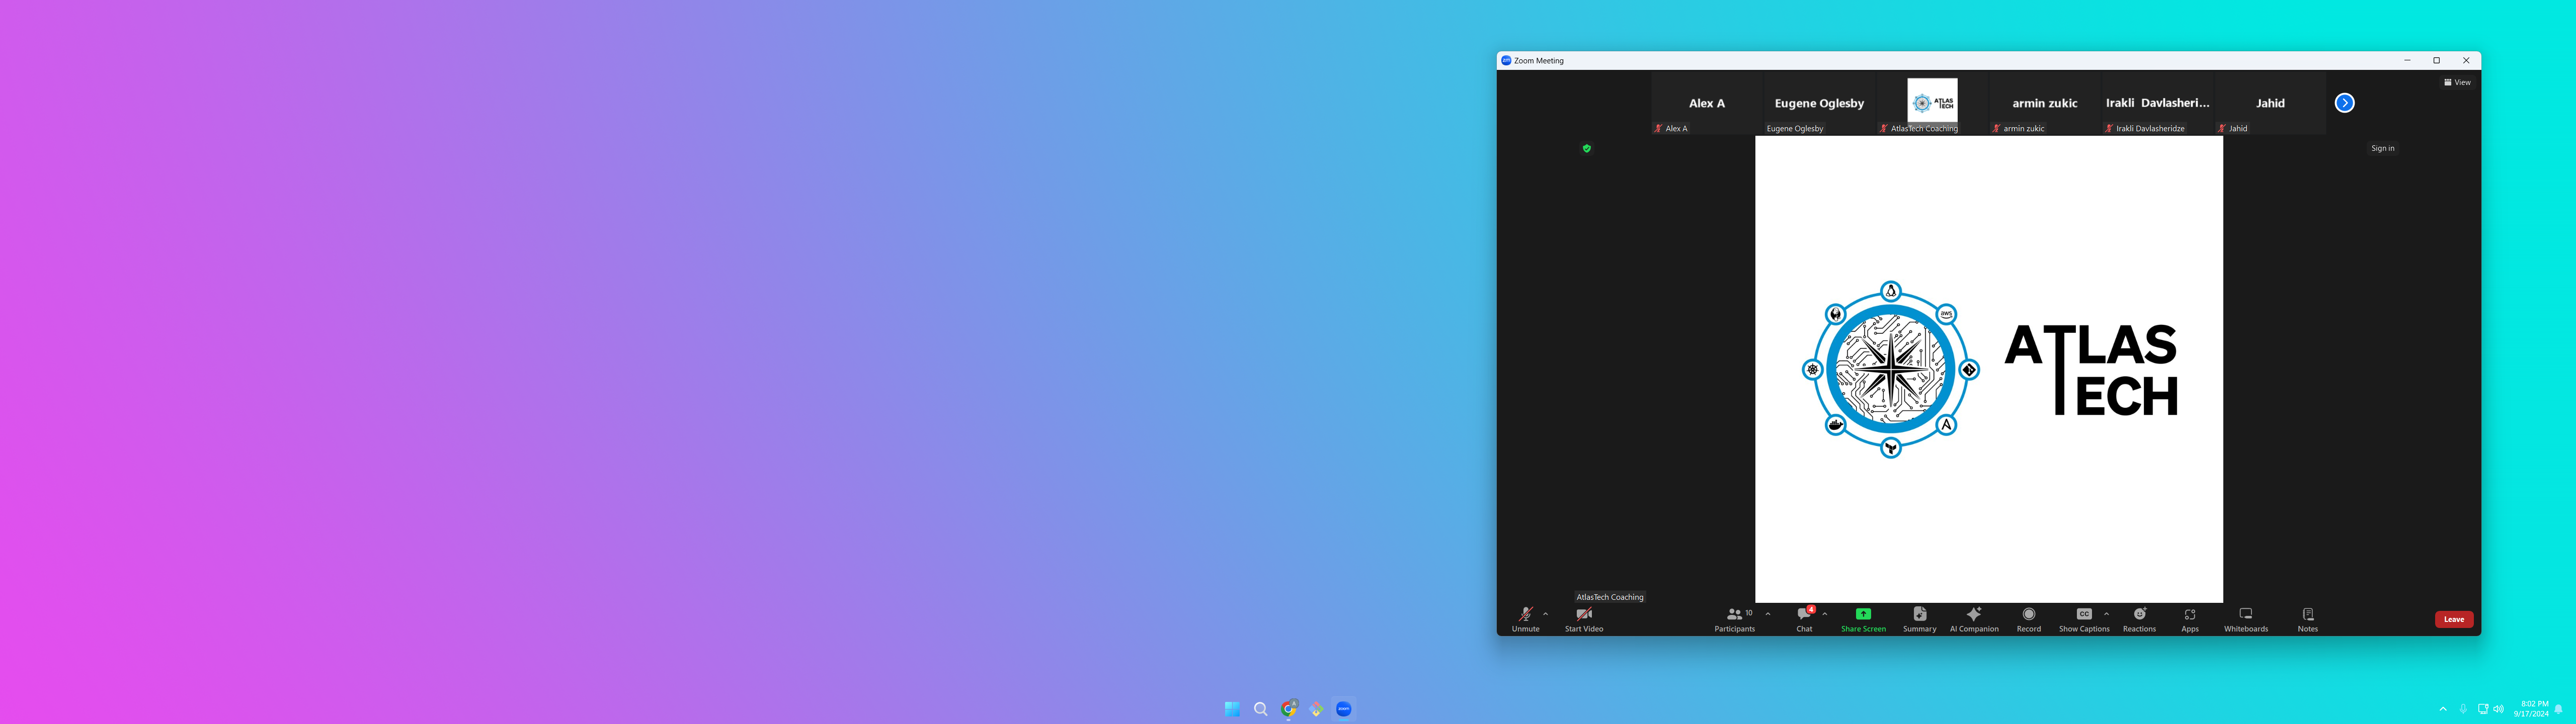Screen dimensions: 2576x724
Task: Start recording with the Record button
Action: pyautogui.click(x=2028, y=618)
